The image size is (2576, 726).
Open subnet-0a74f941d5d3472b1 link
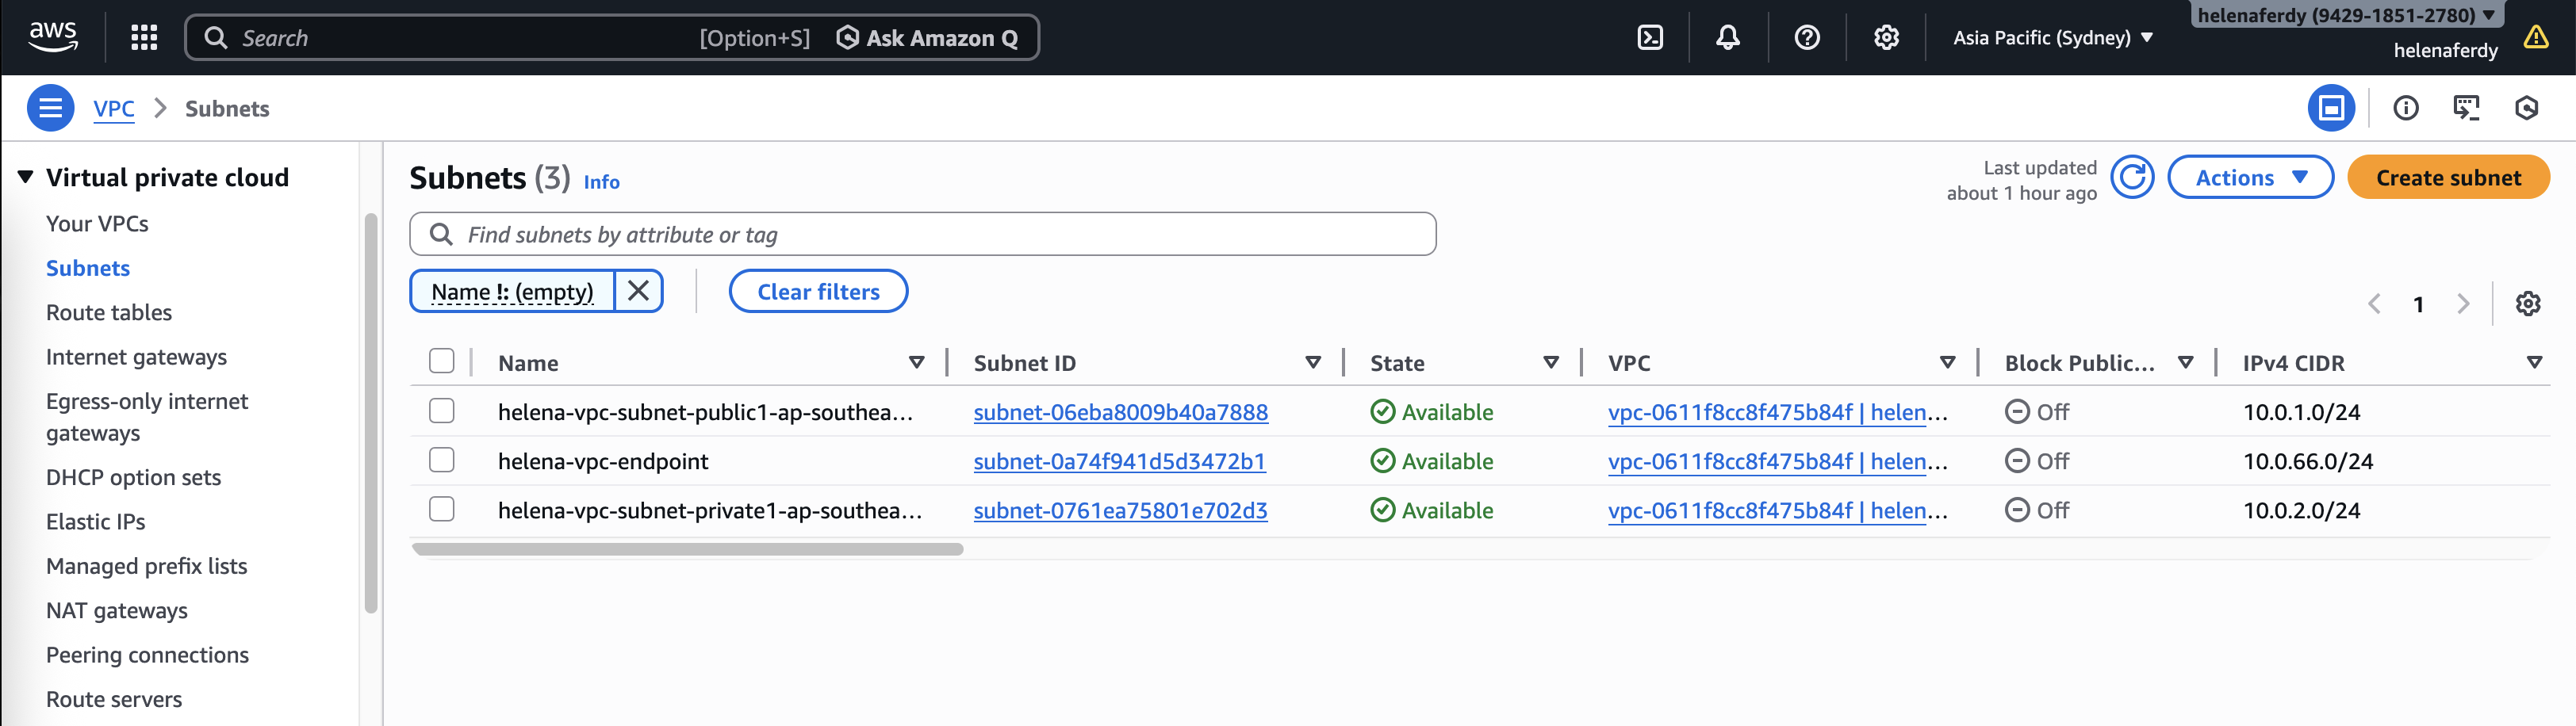click(1119, 461)
